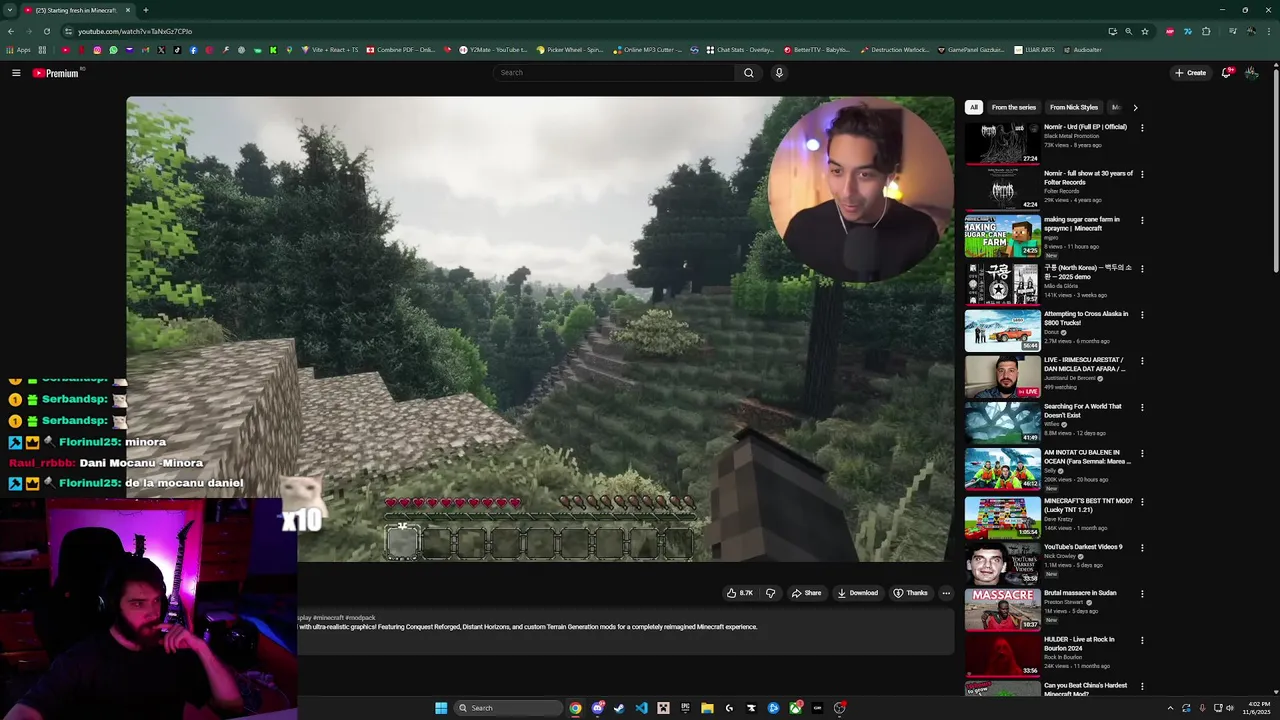Bookmark this page with star icon
This screenshot has width=1280, height=720.
tap(1145, 31)
